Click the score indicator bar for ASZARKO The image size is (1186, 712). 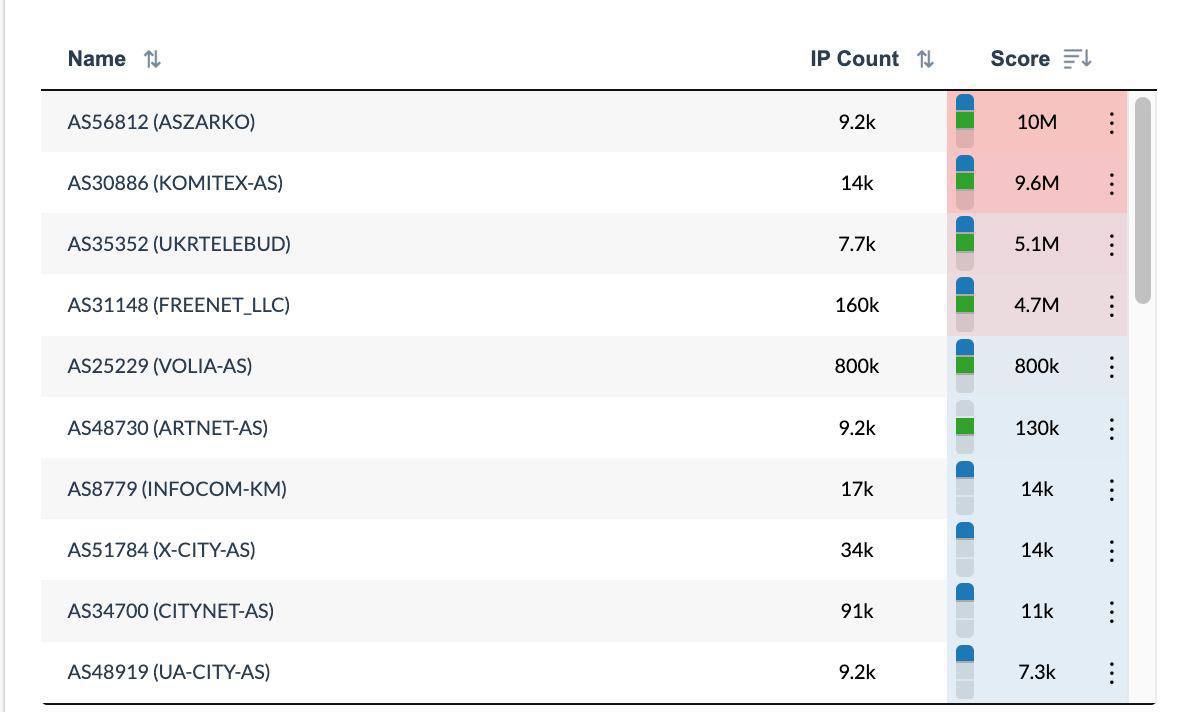tap(965, 122)
